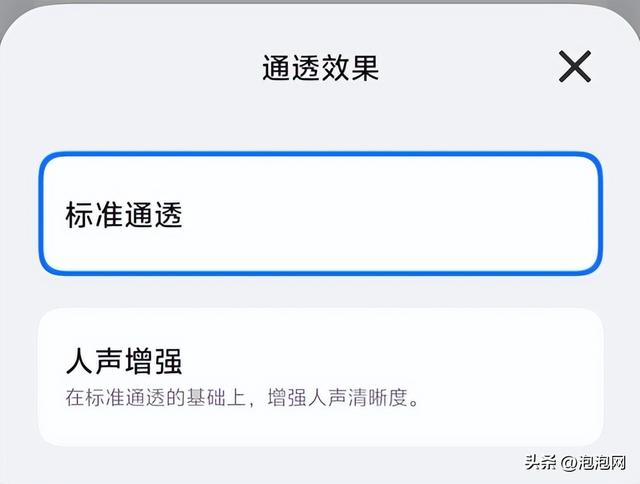
Task: Tap the white card containing 人声增强
Action: (320, 376)
